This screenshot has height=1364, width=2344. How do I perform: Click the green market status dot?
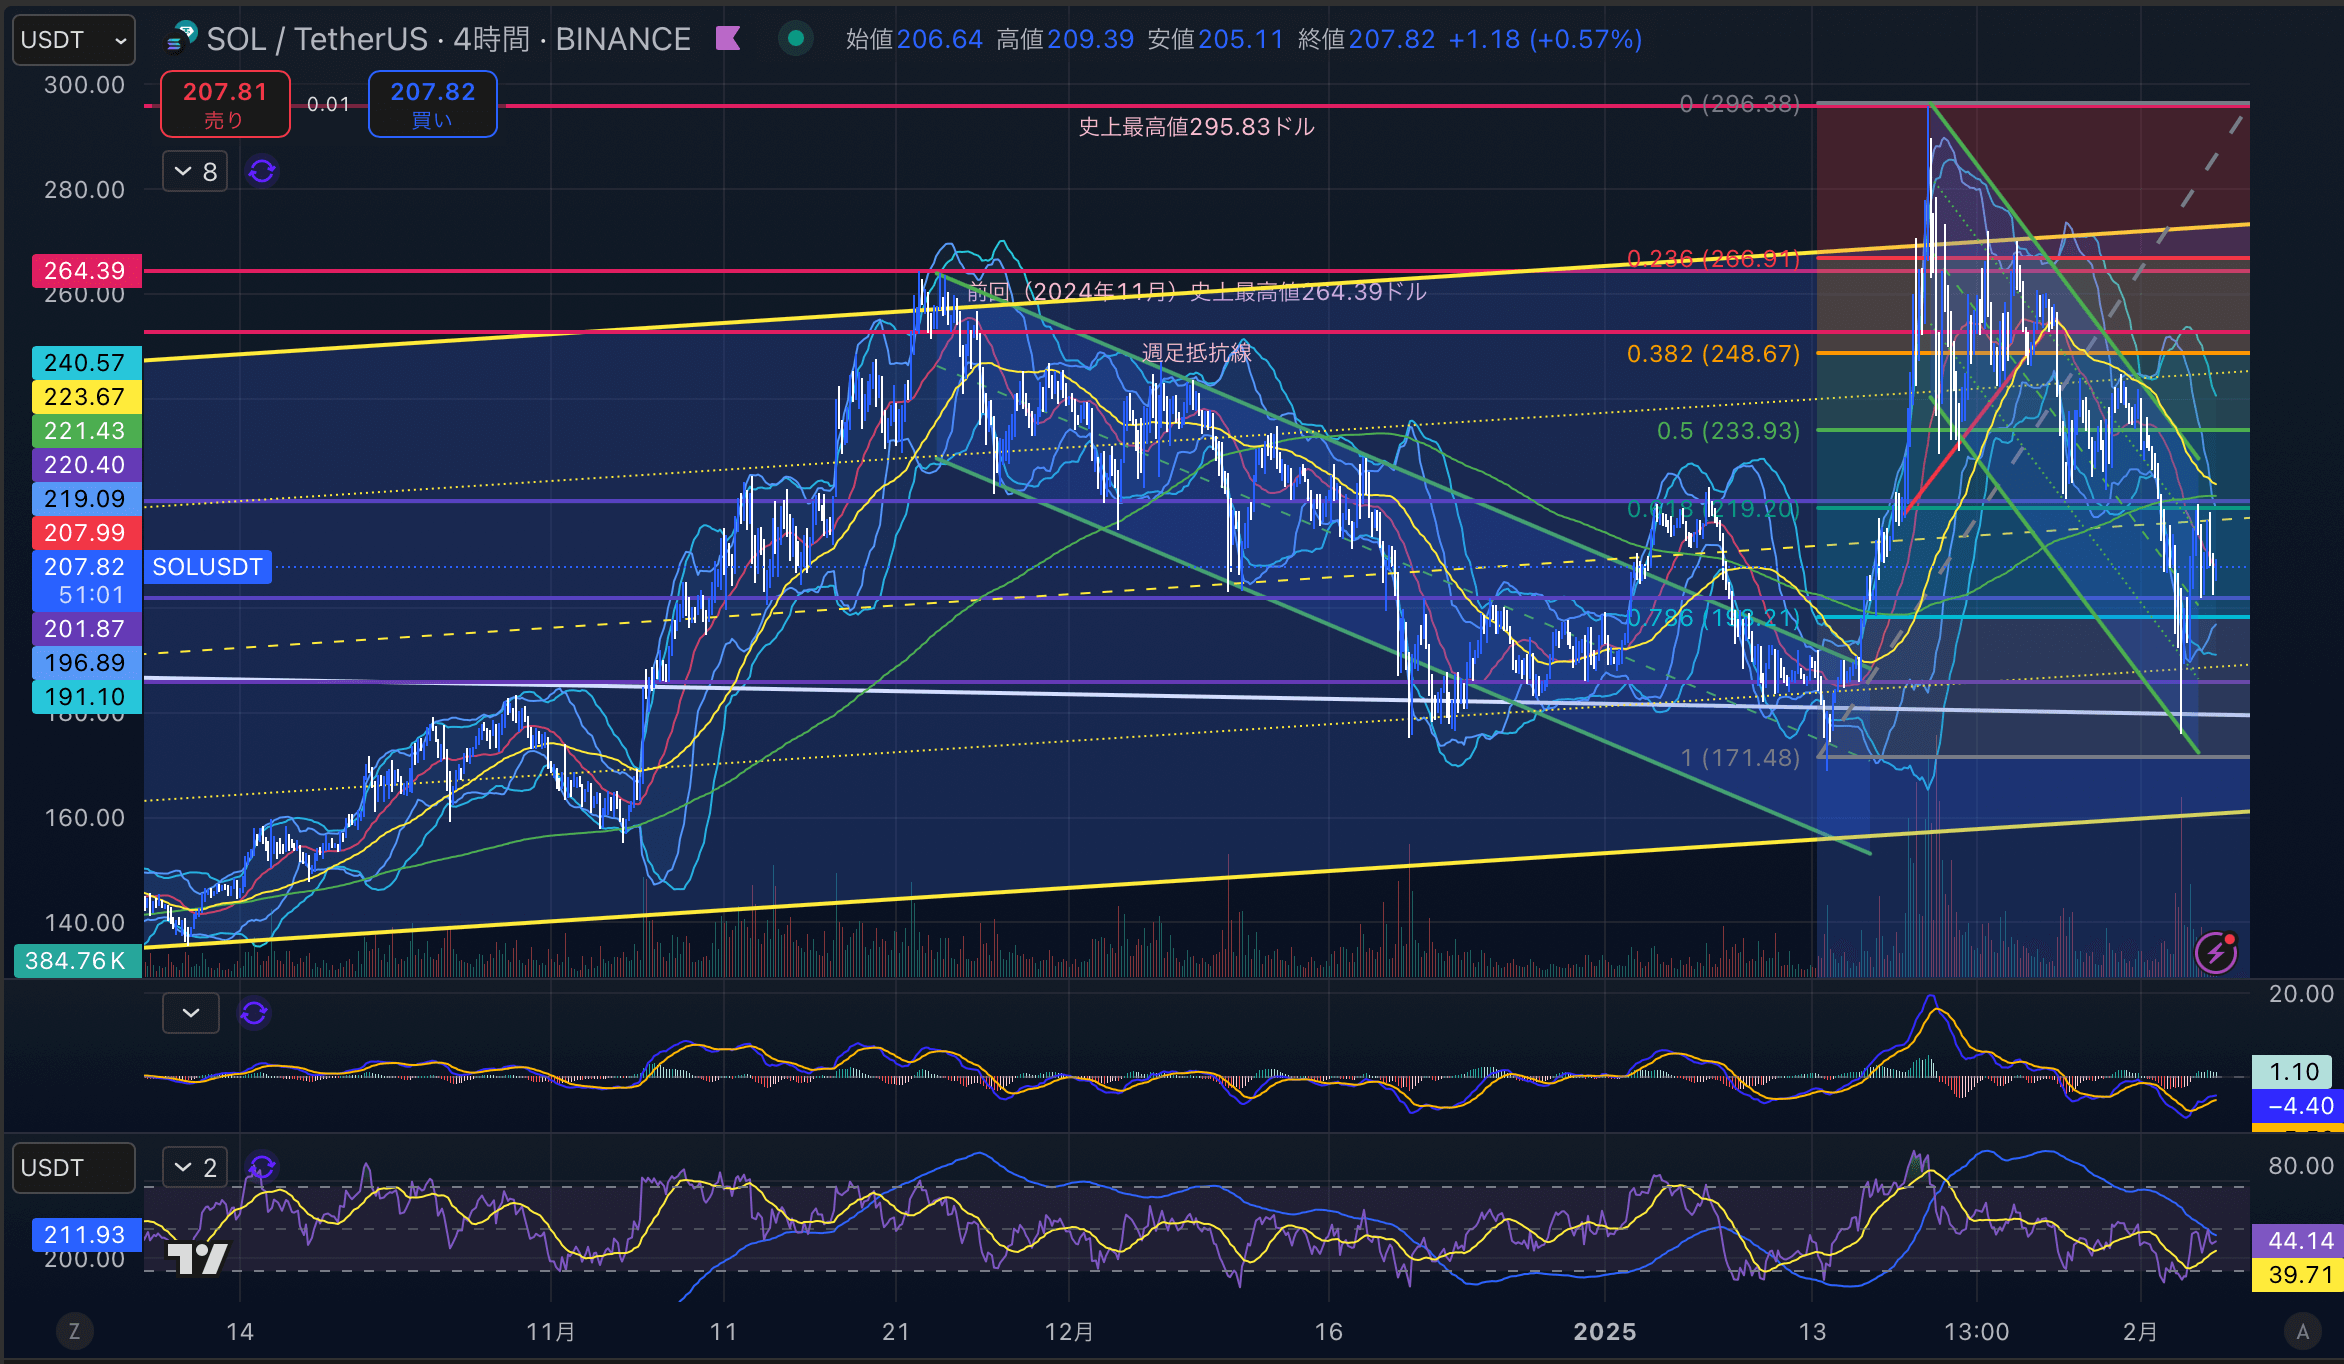pos(796,39)
